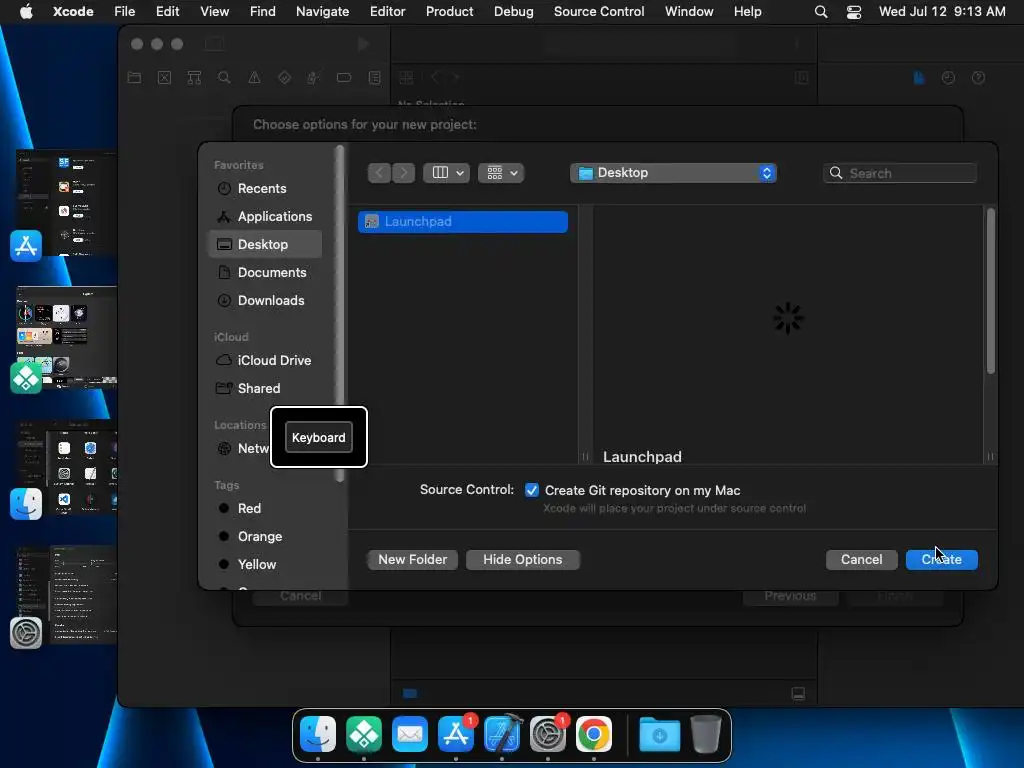This screenshot has height=768, width=1024.
Task: Select the Launchpad item in file list
Action: [463, 221]
